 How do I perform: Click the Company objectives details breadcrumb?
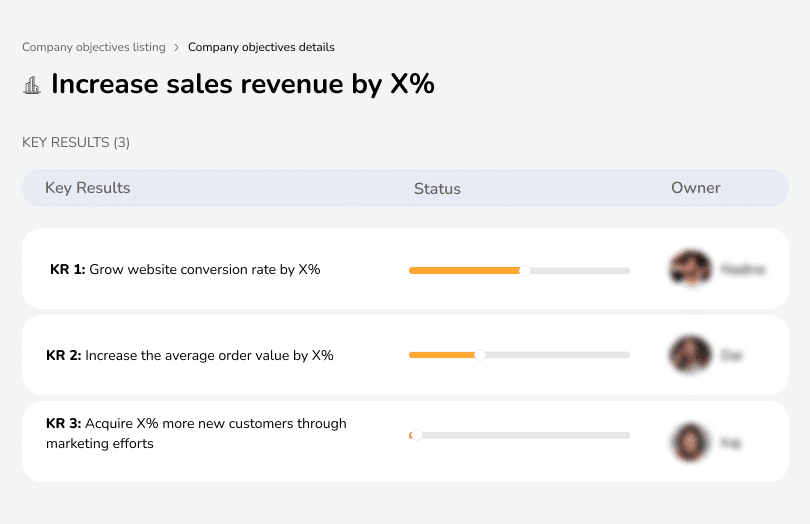[261, 47]
